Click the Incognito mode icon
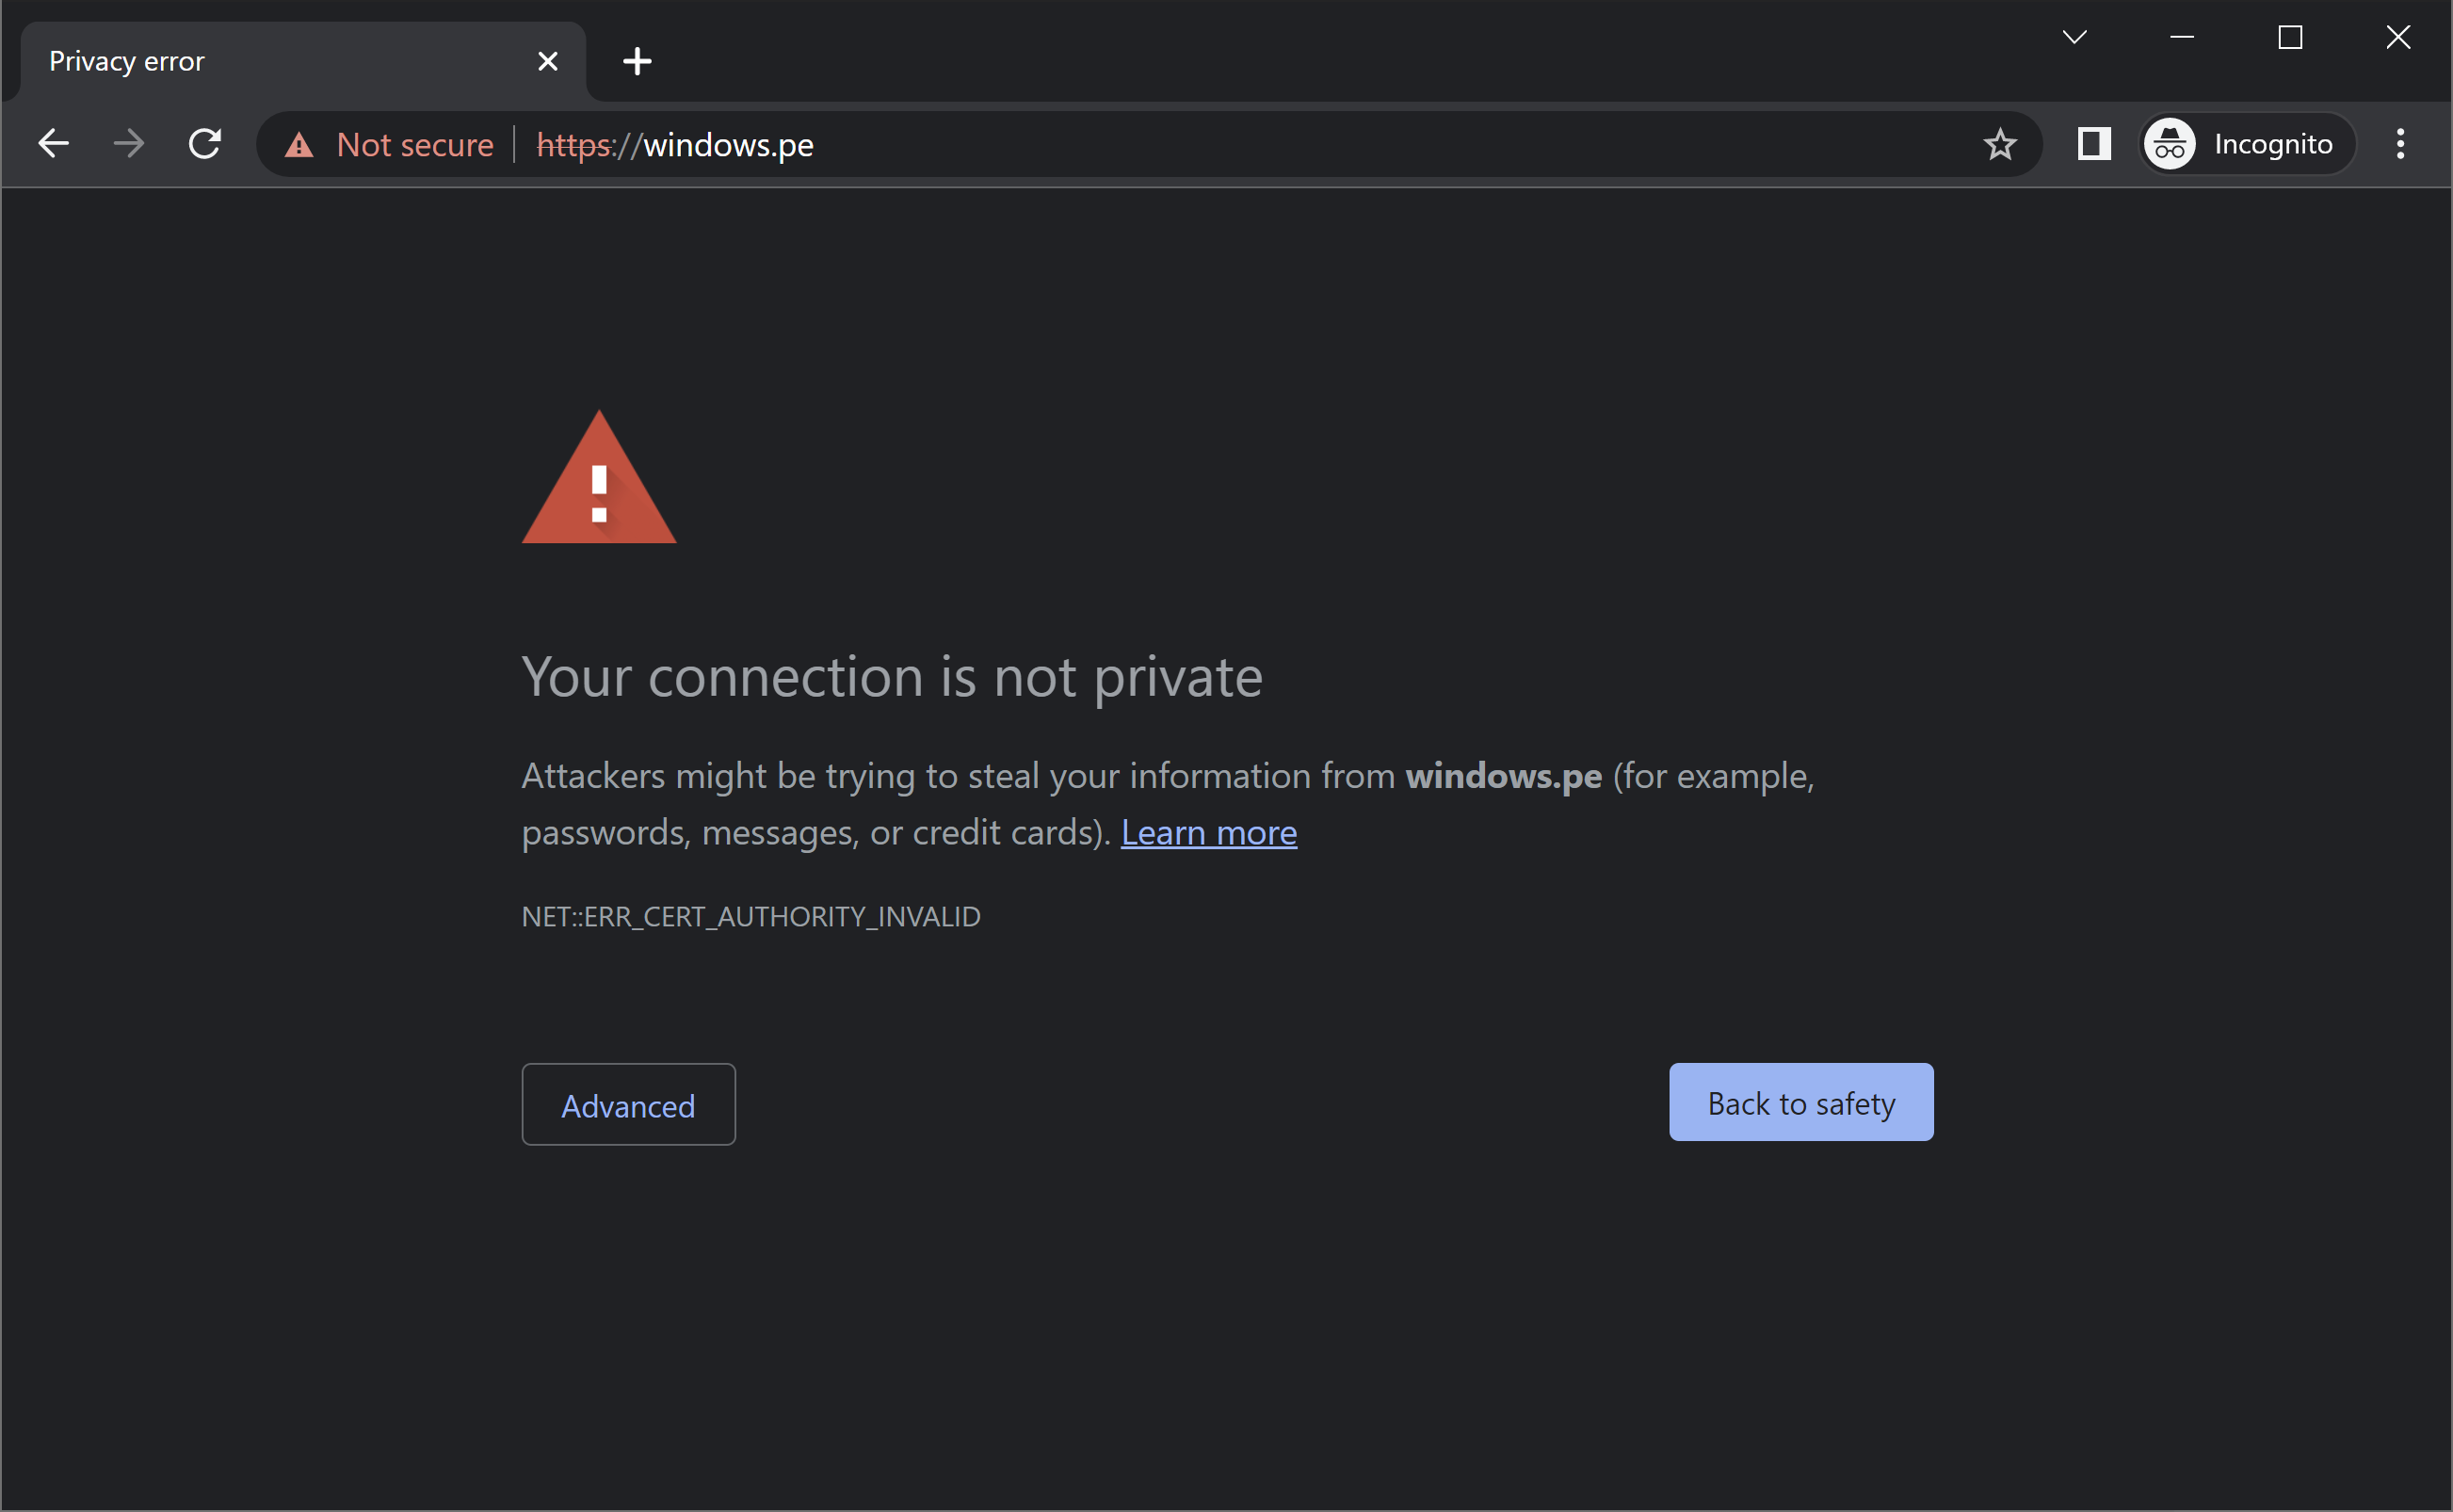This screenshot has width=2453, height=1512. point(2171,145)
